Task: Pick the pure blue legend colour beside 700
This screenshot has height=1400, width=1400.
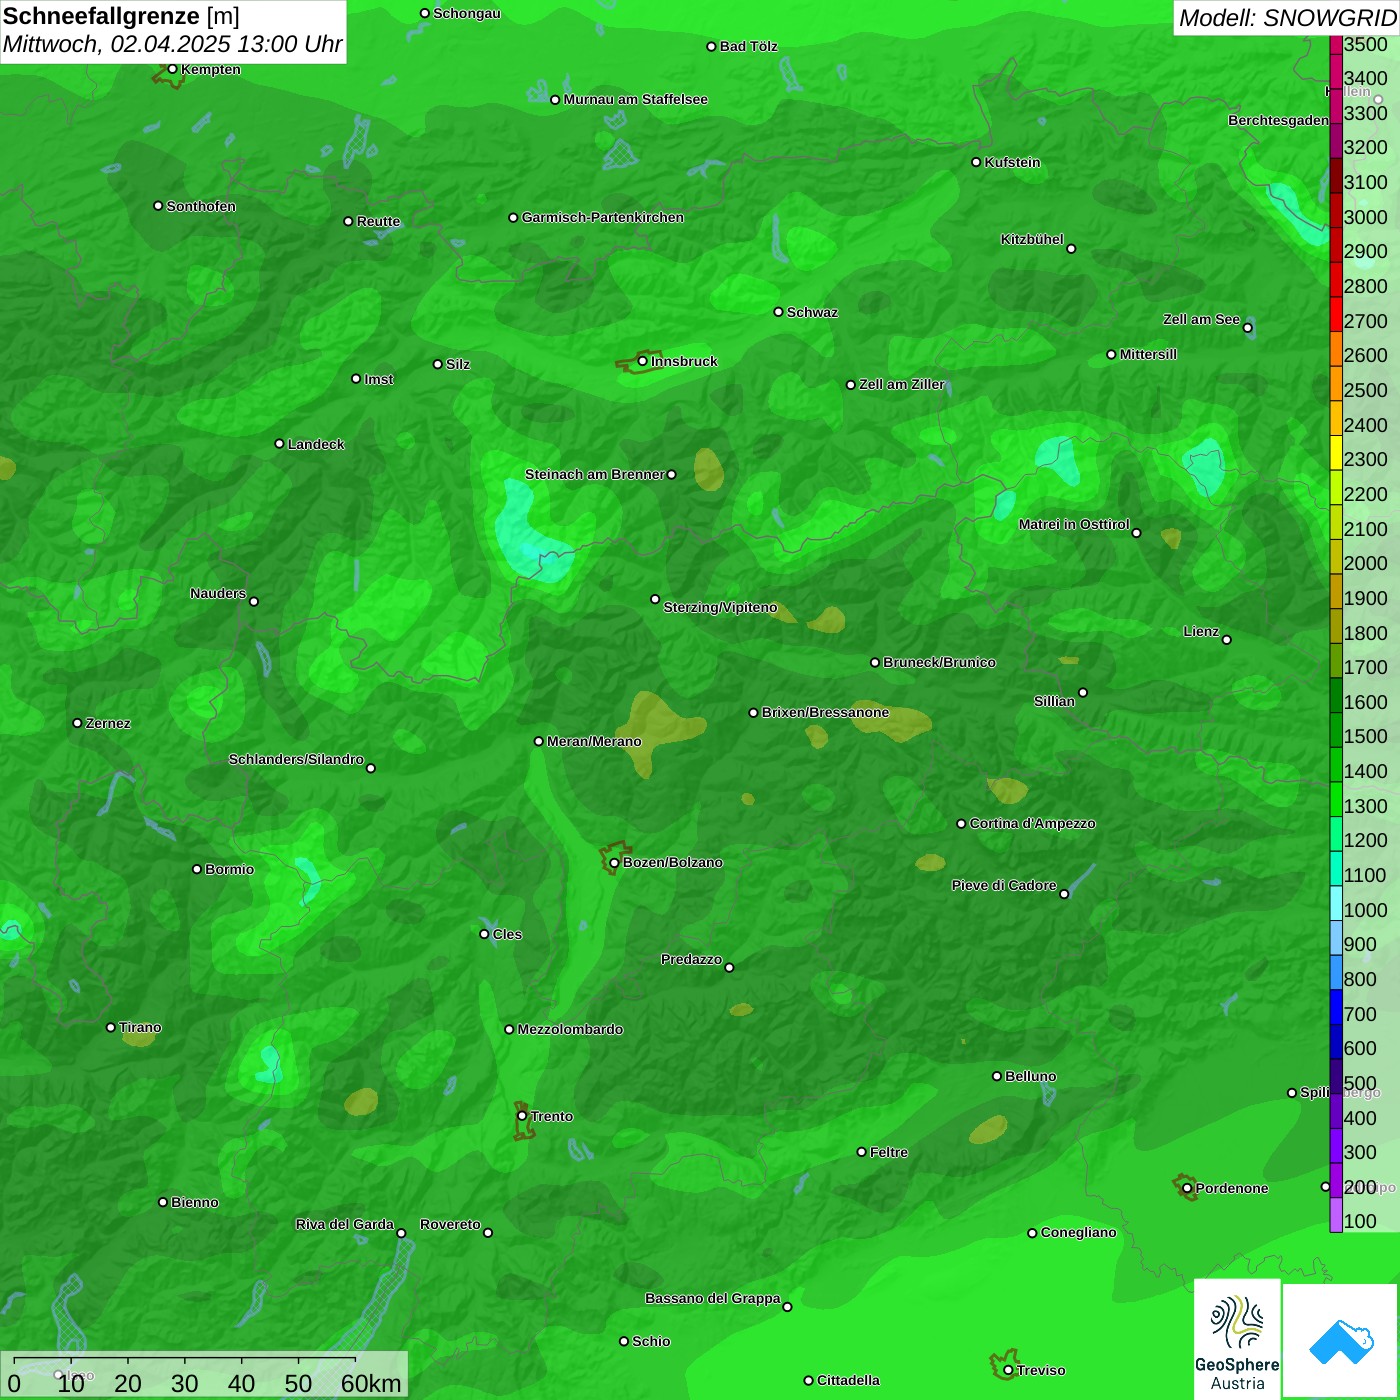Action: (1336, 1007)
